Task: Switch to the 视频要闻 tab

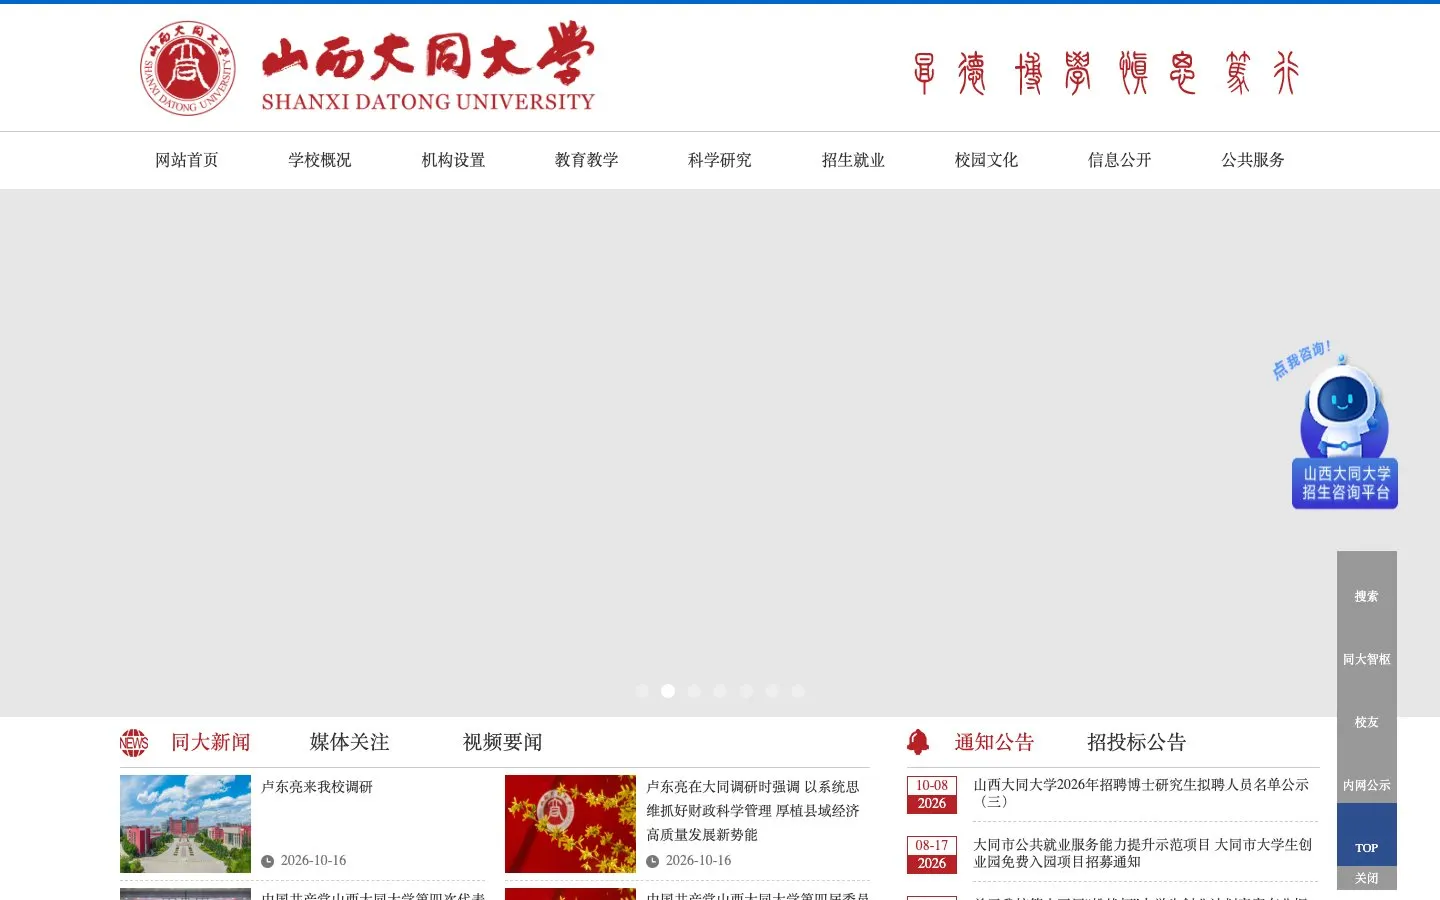Action: (503, 742)
